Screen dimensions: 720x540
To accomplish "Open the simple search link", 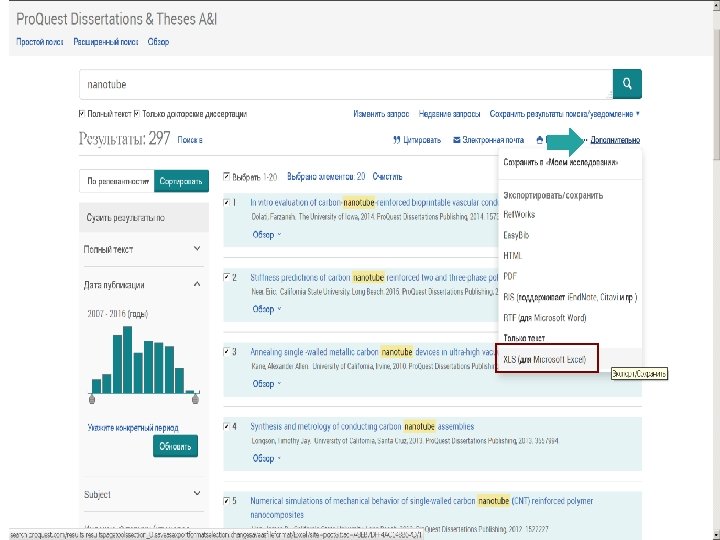I will pyautogui.click(x=40, y=42).
